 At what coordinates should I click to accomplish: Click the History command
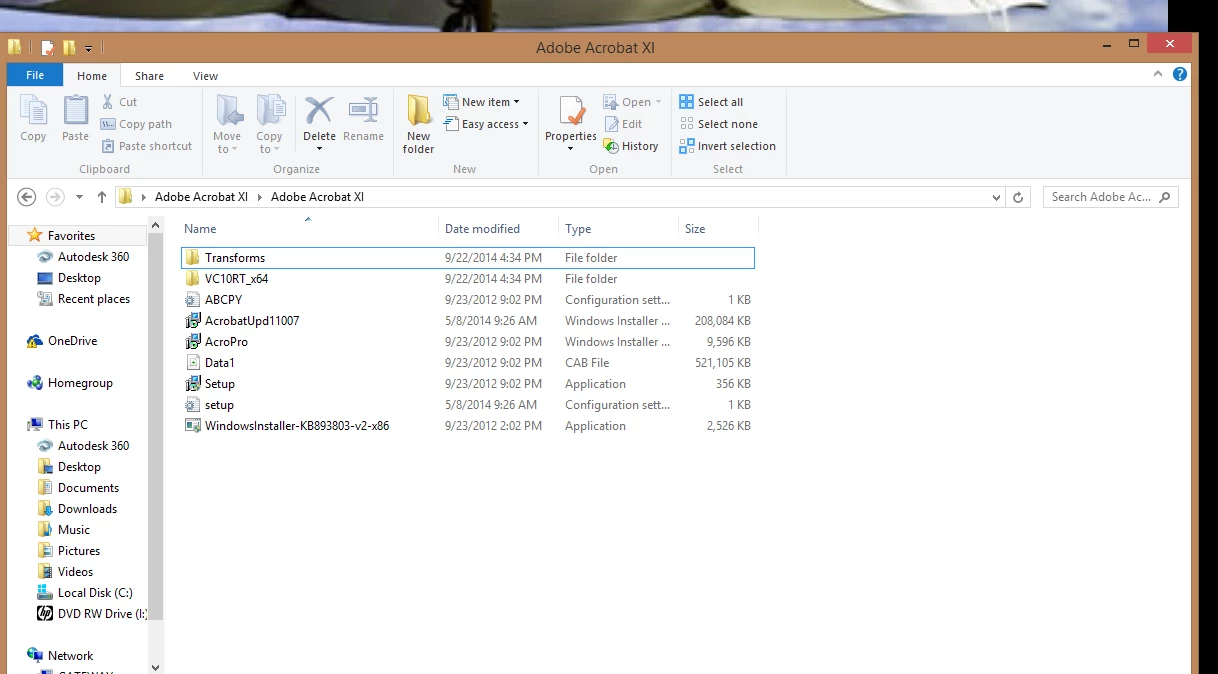click(x=631, y=146)
